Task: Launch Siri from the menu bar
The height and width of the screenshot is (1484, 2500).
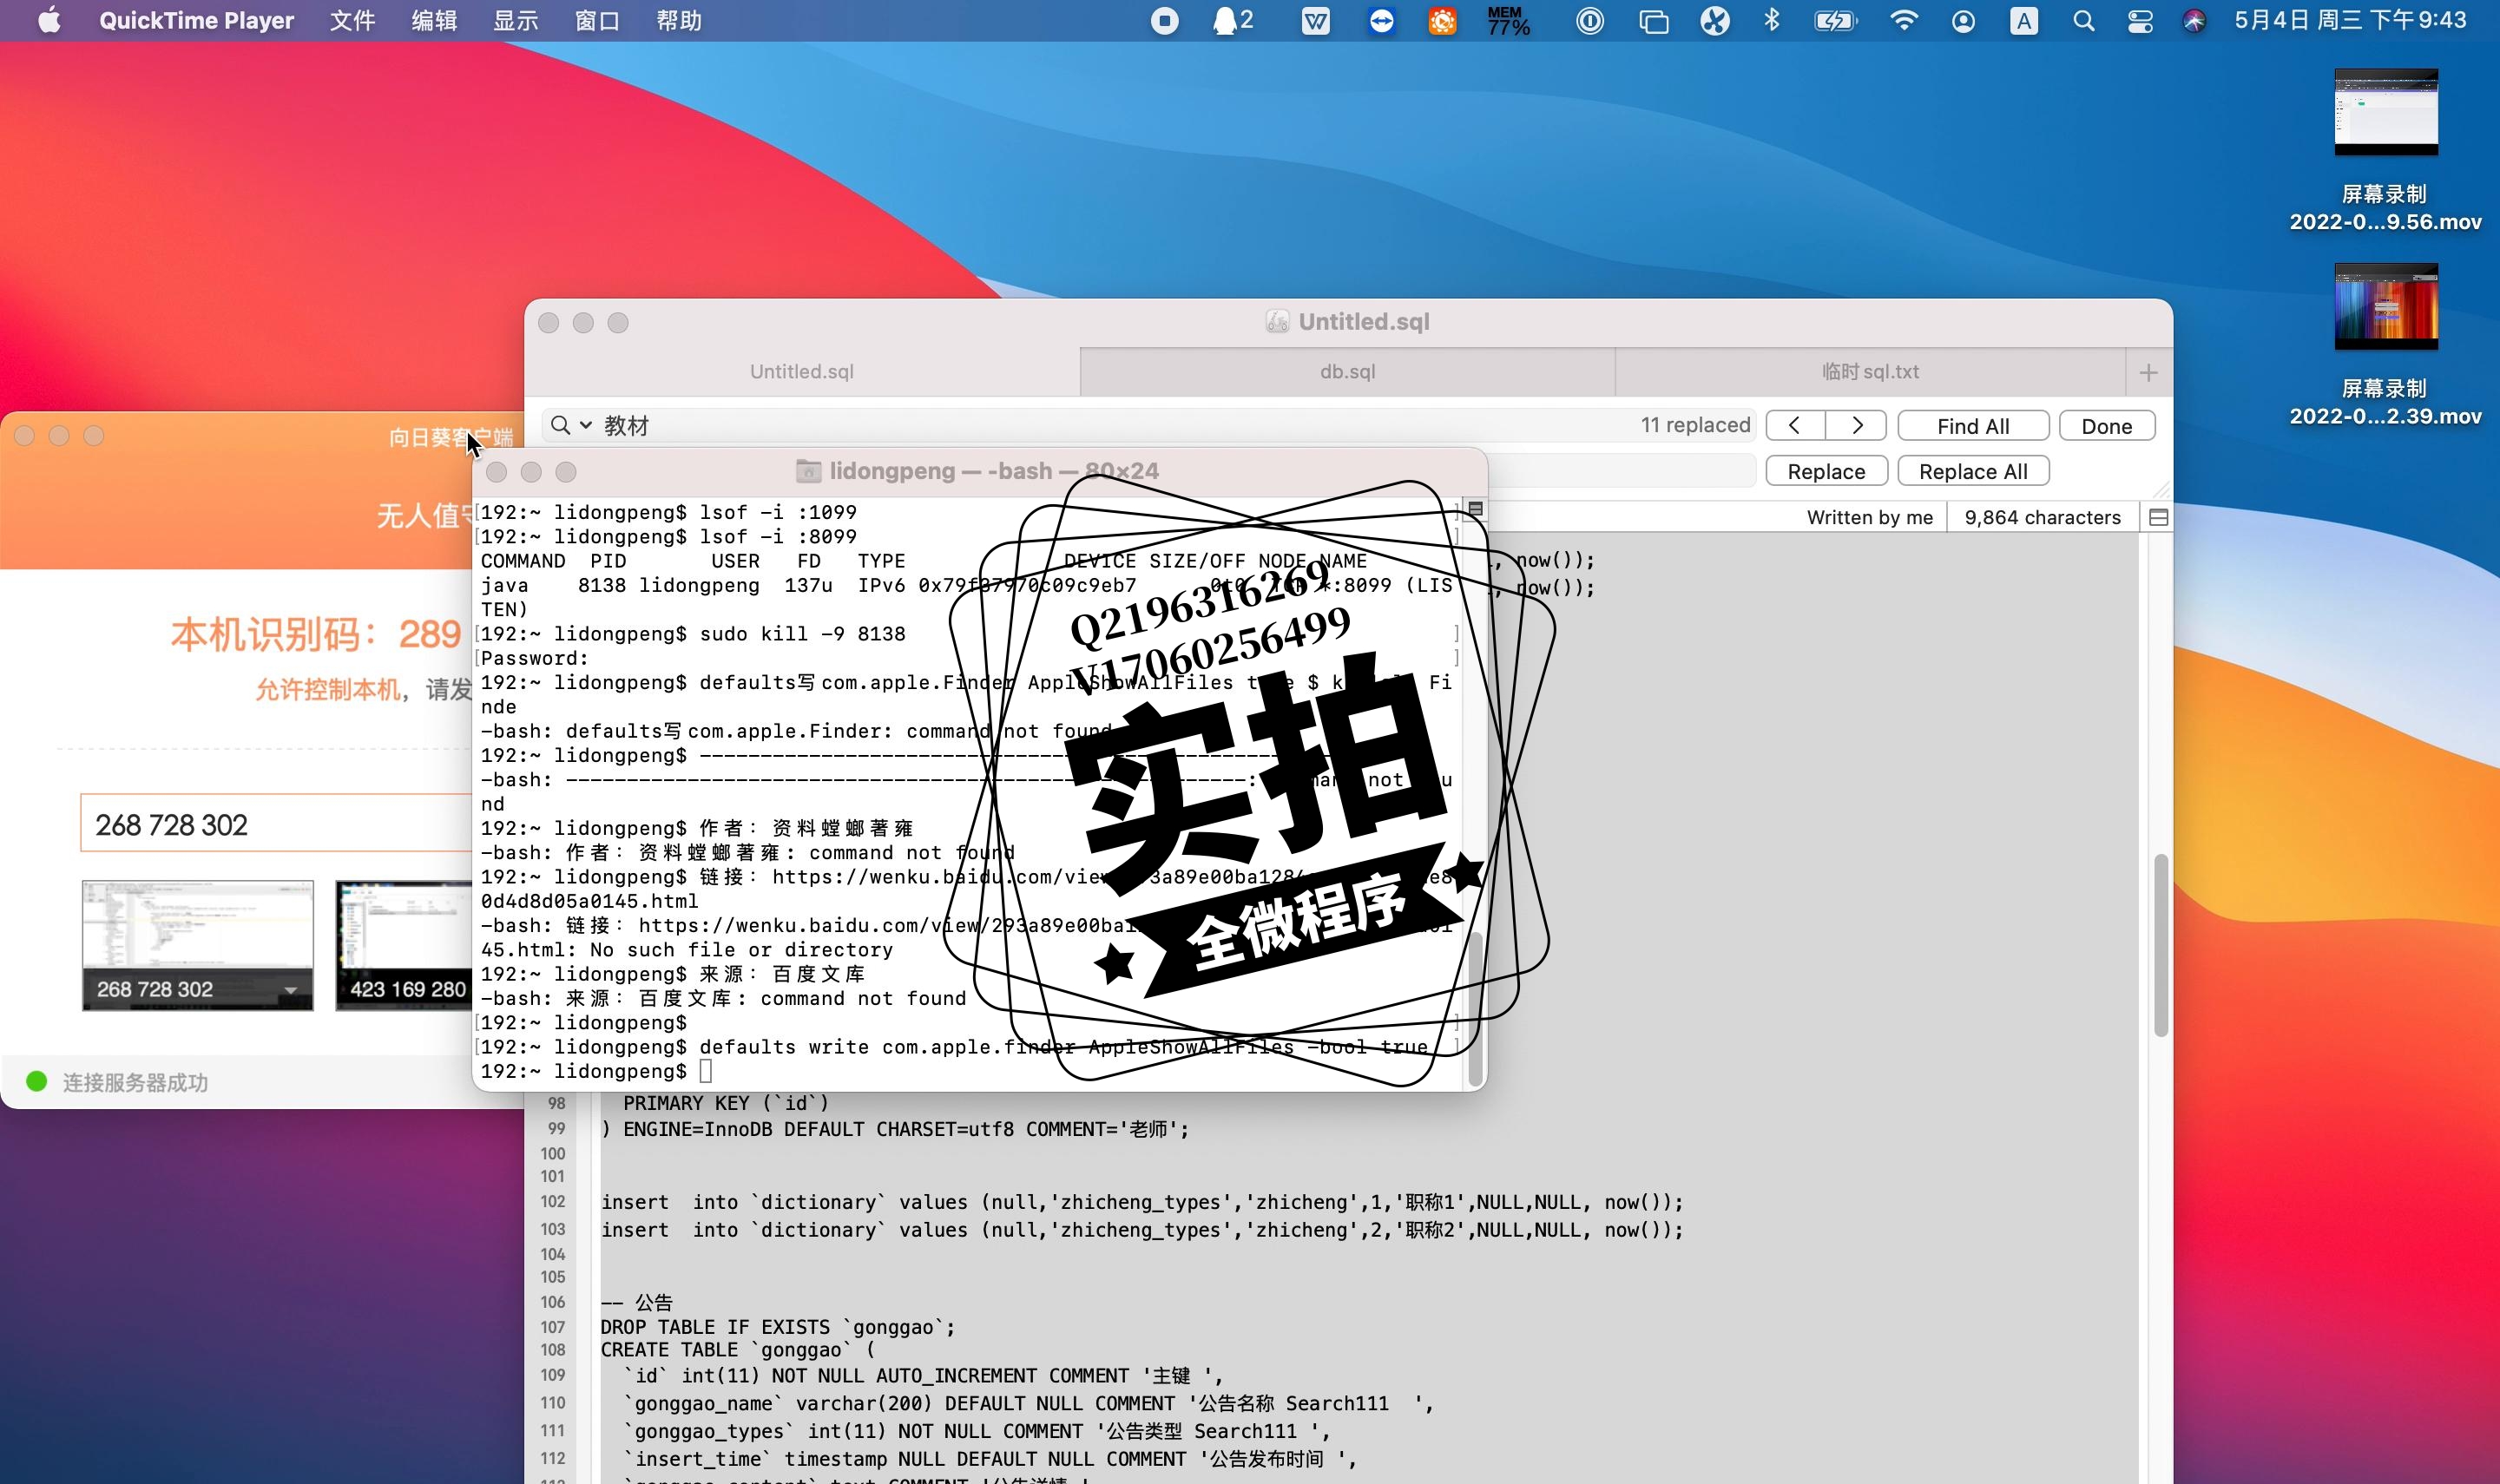Action: click(2194, 21)
